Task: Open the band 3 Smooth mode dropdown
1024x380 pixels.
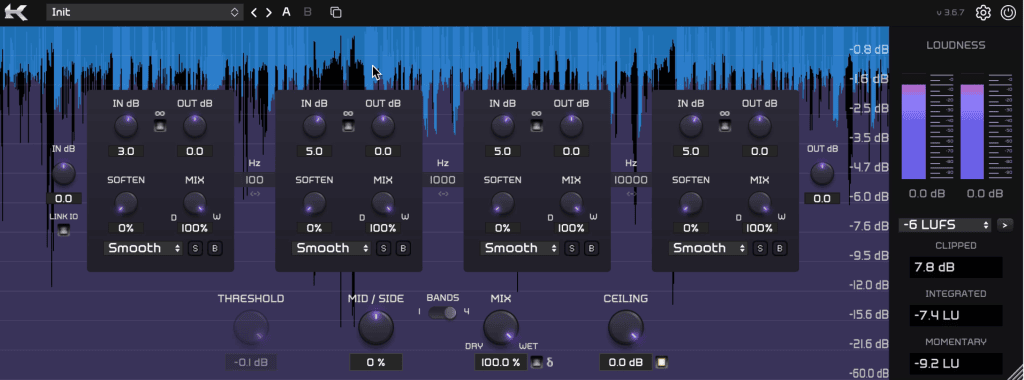Action: tap(519, 248)
